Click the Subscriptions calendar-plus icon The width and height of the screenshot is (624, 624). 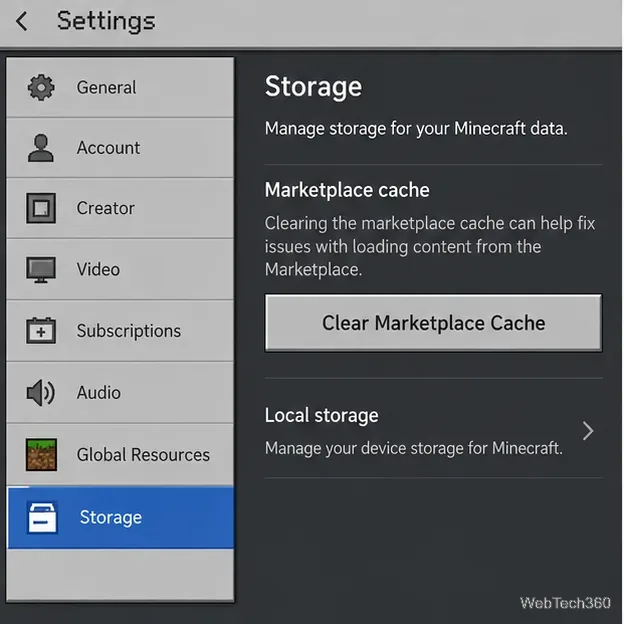[41, 330]
